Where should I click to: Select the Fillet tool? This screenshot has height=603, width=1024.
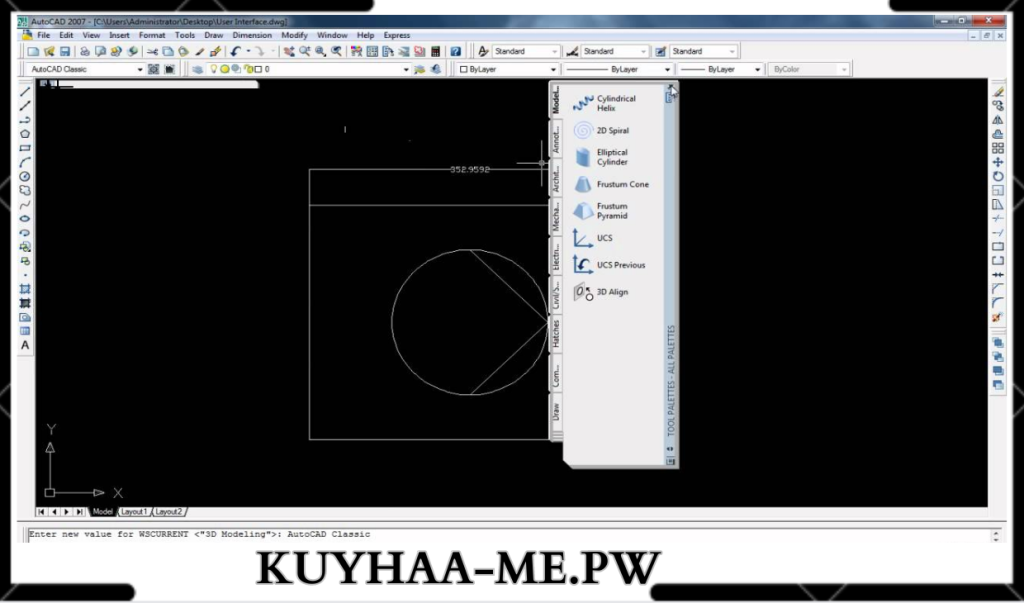(998, 303)
